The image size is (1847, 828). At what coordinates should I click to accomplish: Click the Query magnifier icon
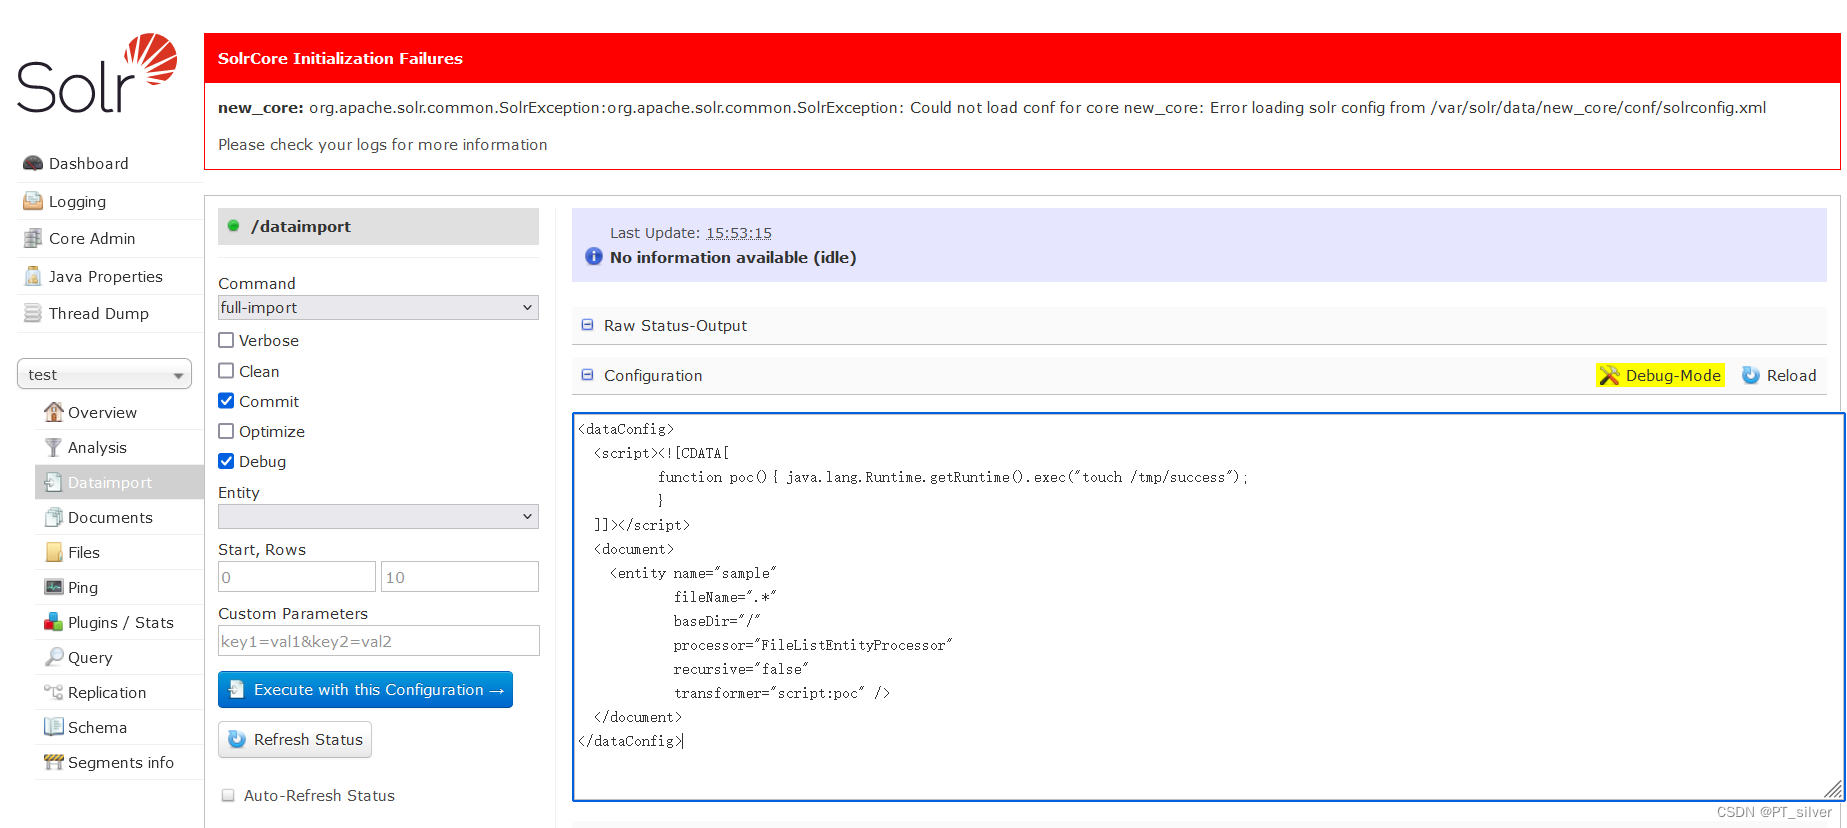(x=54, y=657)
